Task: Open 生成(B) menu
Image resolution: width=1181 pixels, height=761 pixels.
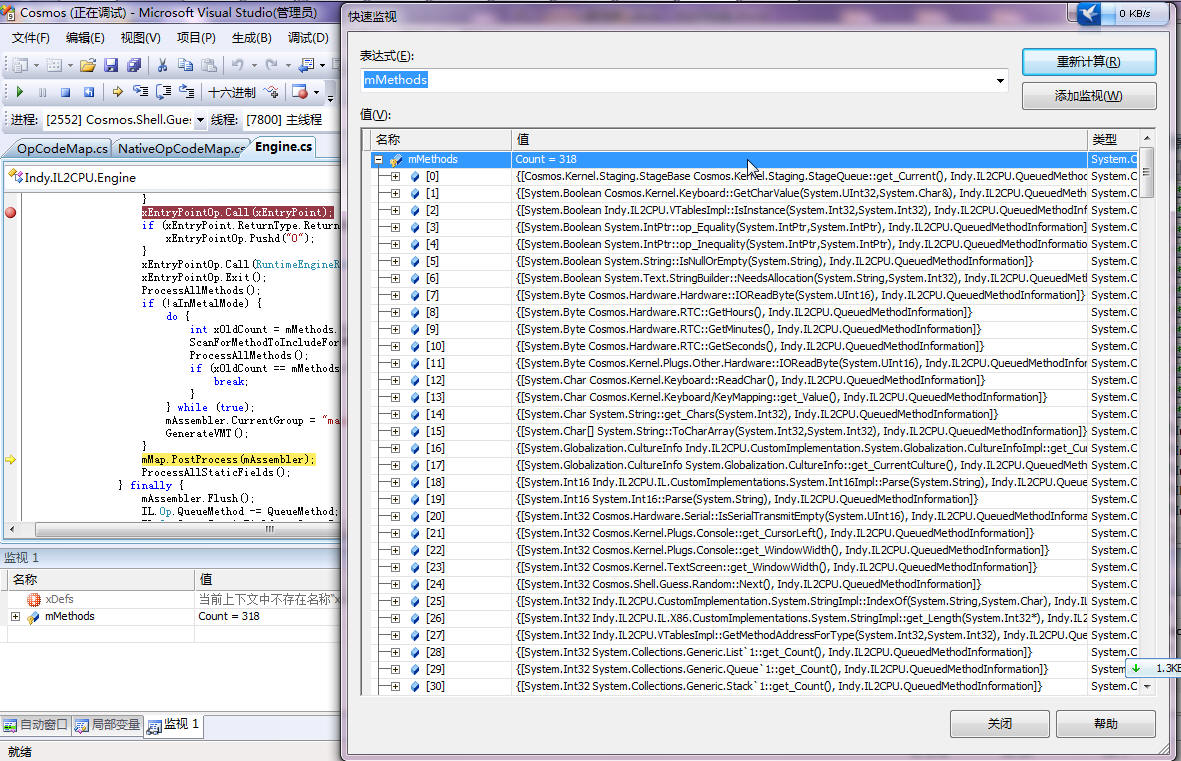Action: coord(252,38)
